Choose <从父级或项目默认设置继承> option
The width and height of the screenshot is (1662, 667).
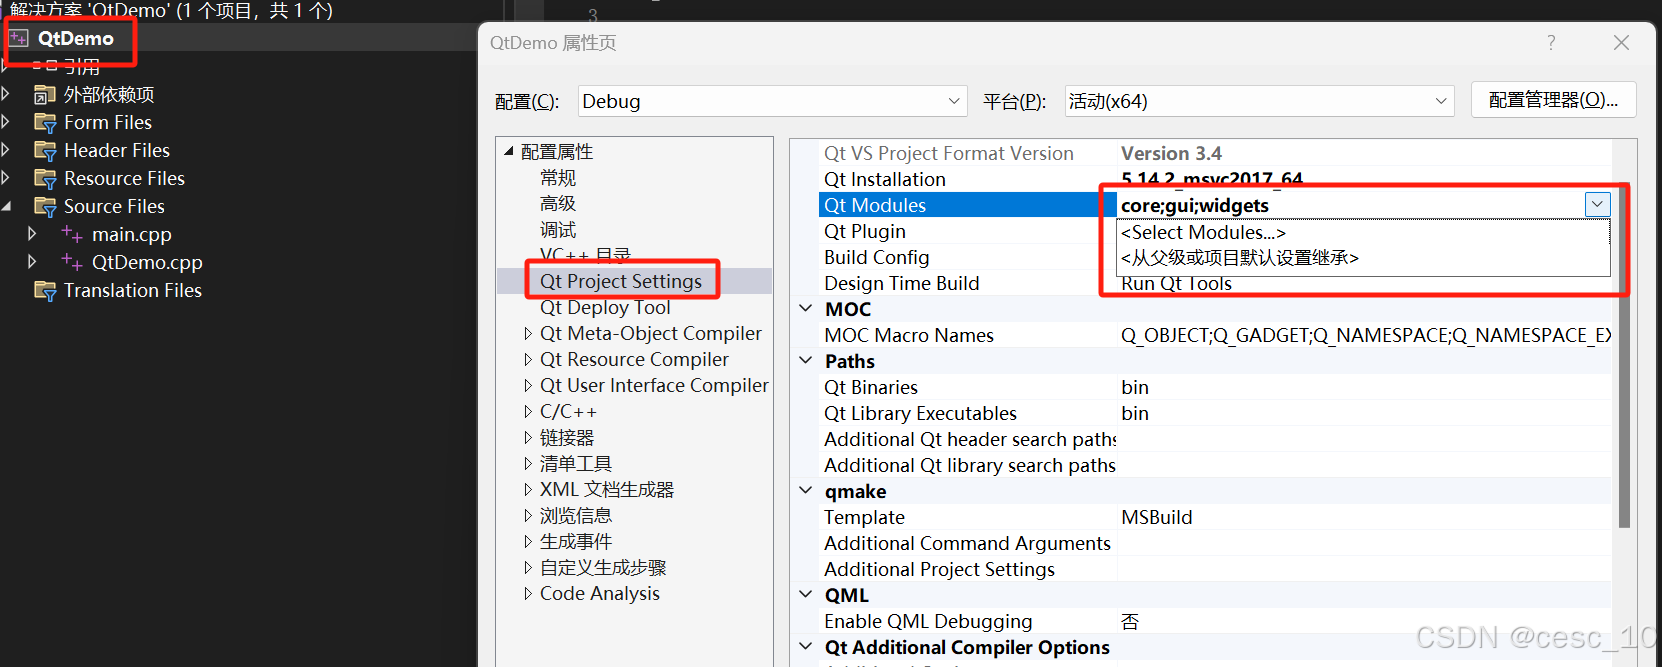[x=1363, y=258]
